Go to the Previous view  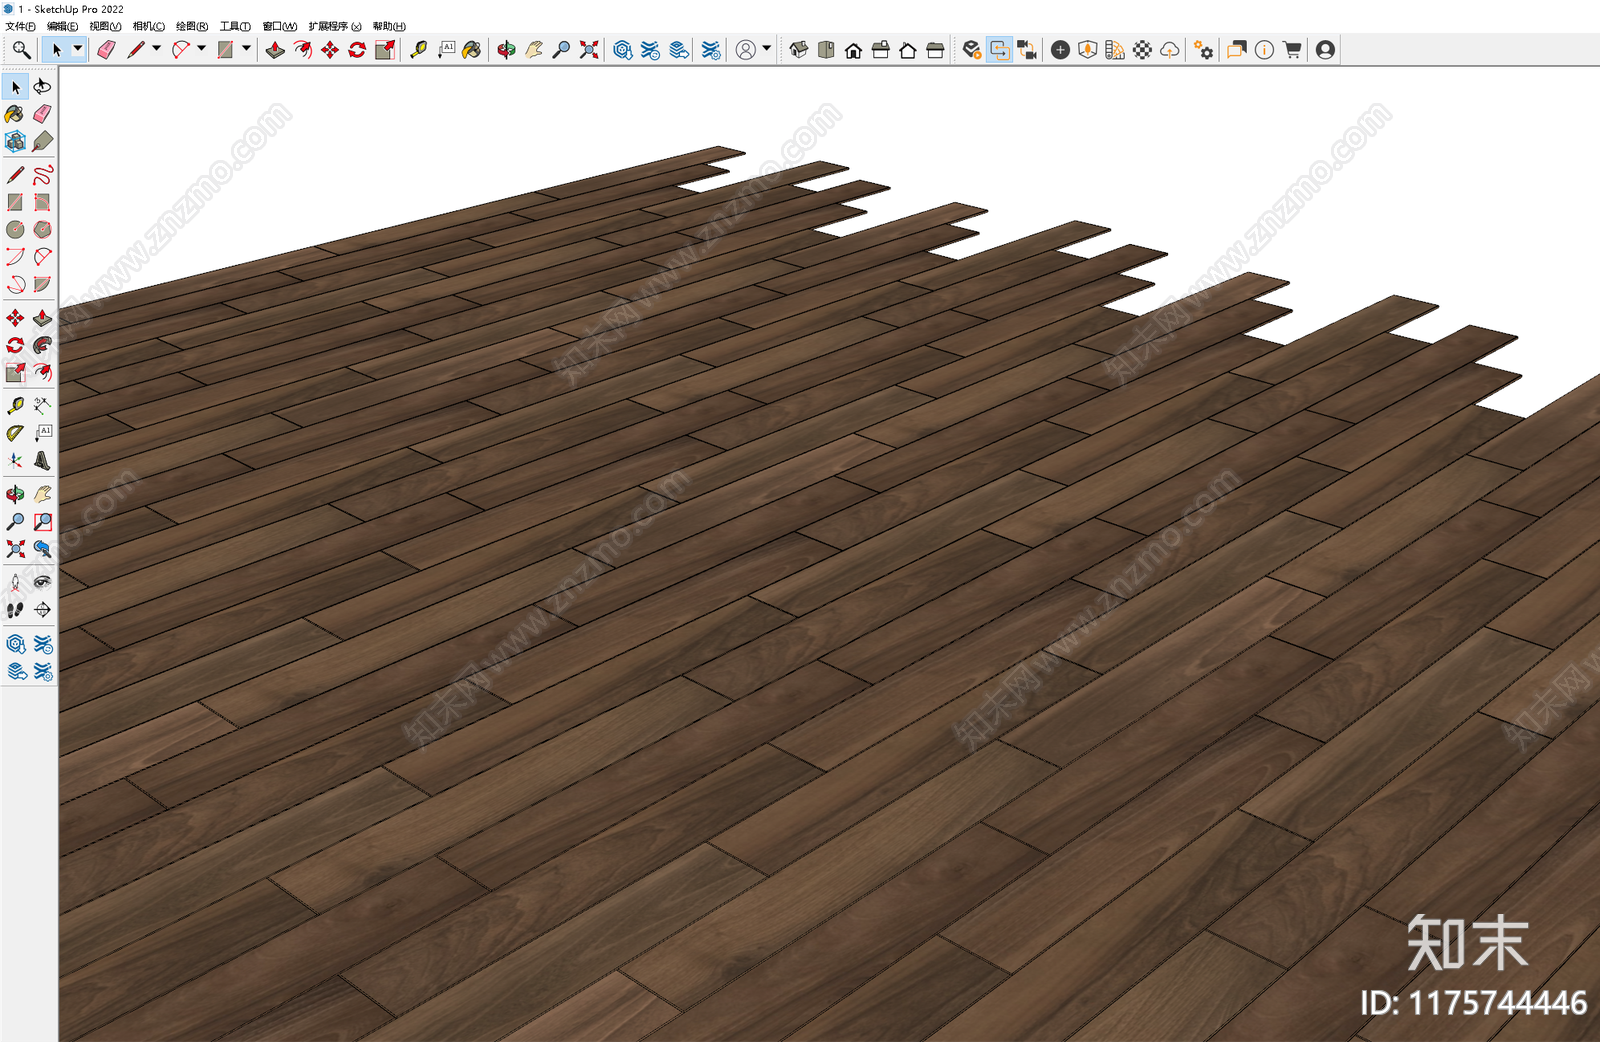(x=42, y=549)
